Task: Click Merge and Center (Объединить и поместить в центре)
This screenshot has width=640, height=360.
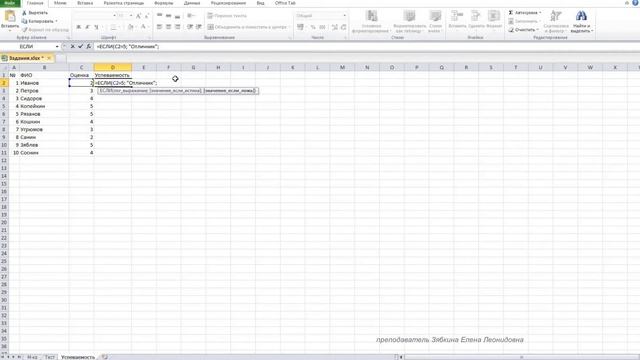Action: pos(247,27)
